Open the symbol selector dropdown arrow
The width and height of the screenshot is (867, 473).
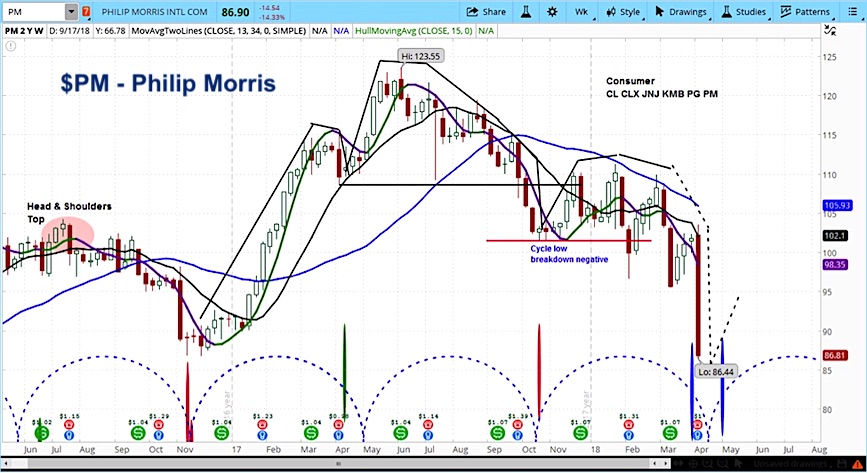click(71, 12)
